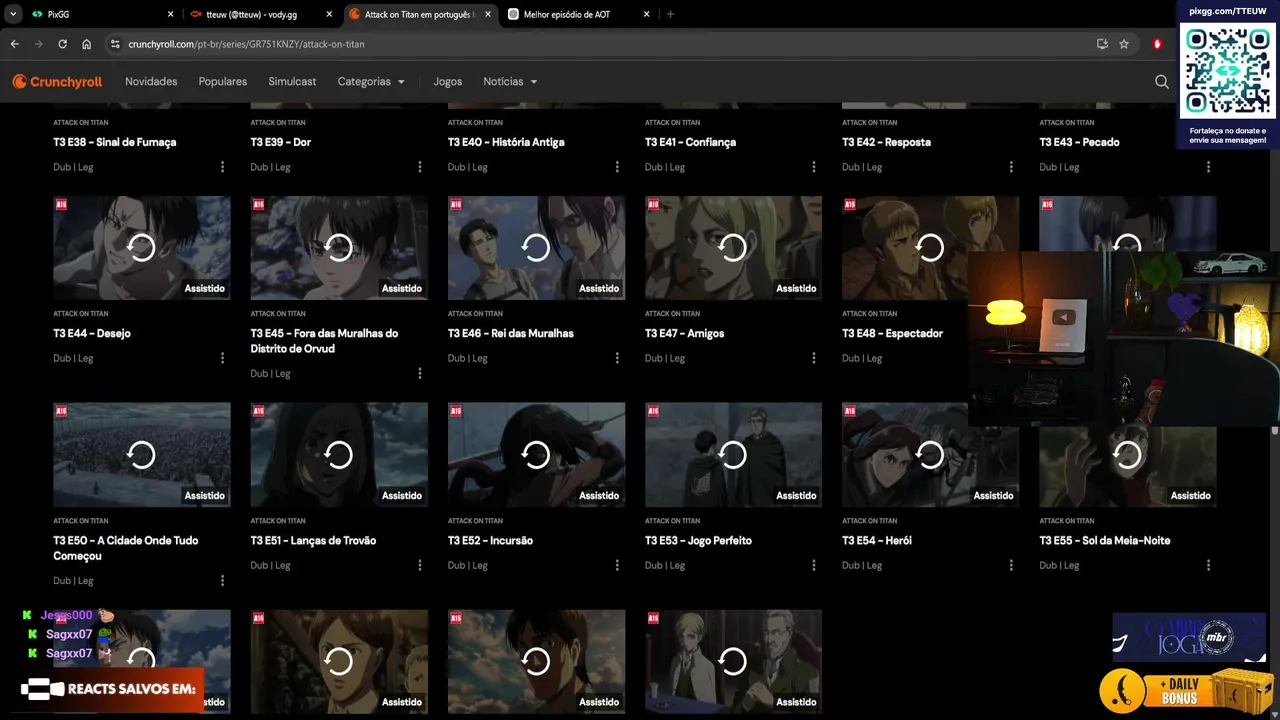Open episode T3 E48 – Espectador title
This screenshot has width=1280, height=720.
tap(892, 333)
